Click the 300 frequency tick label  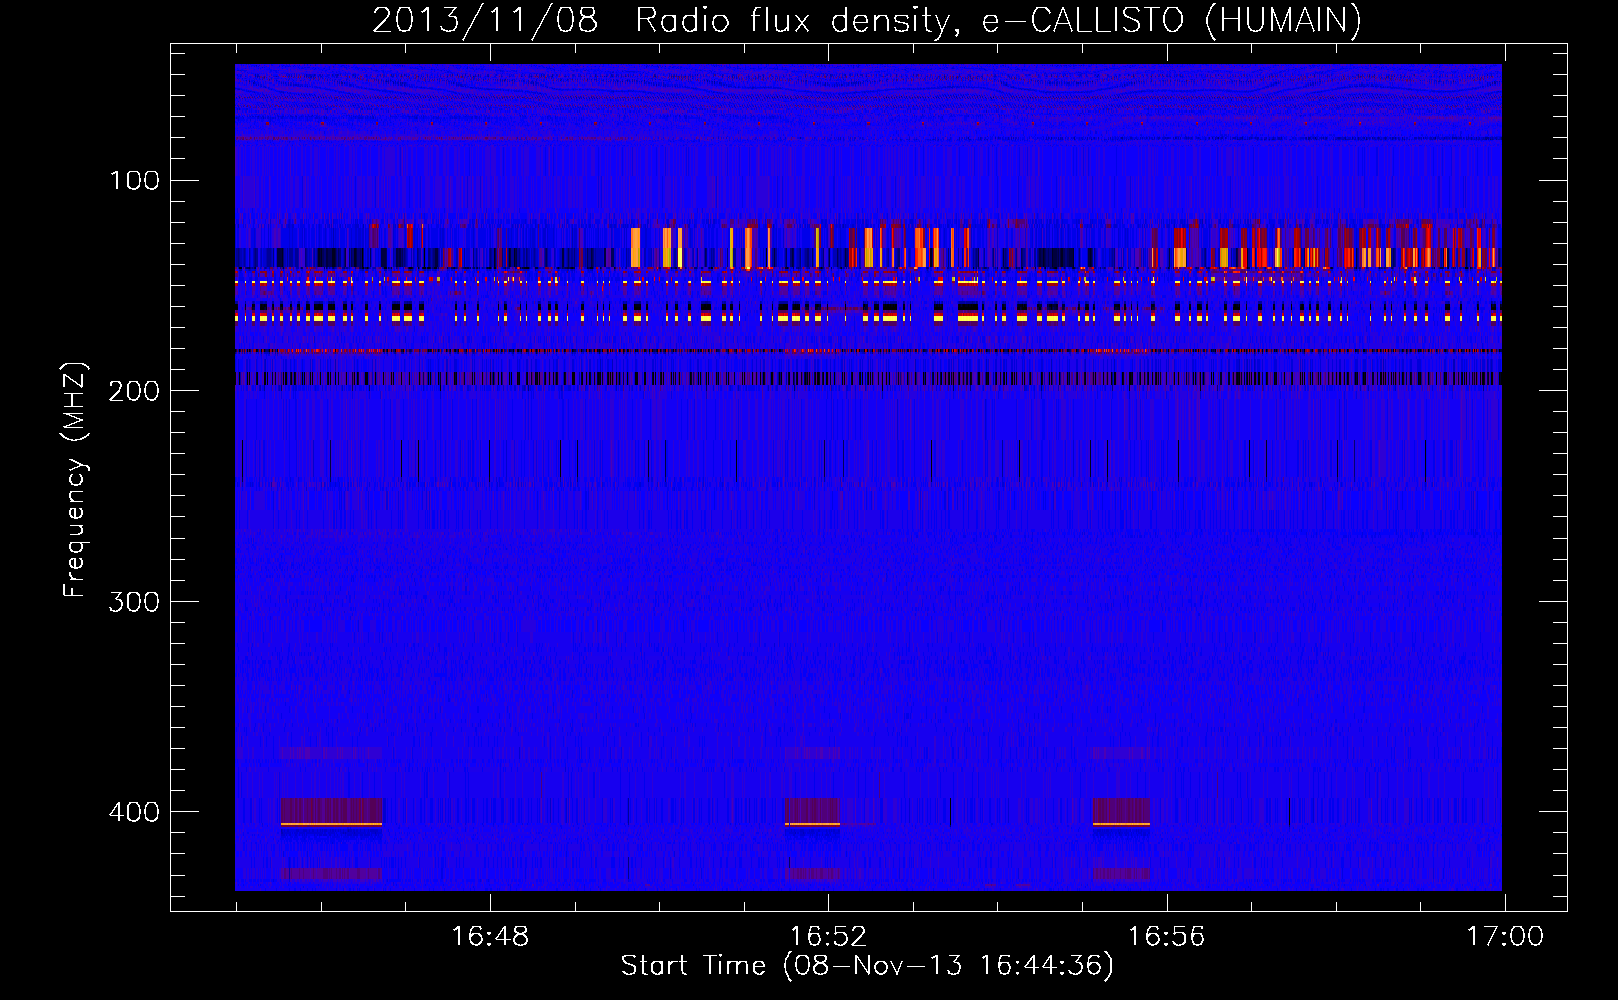pos(134,602)
